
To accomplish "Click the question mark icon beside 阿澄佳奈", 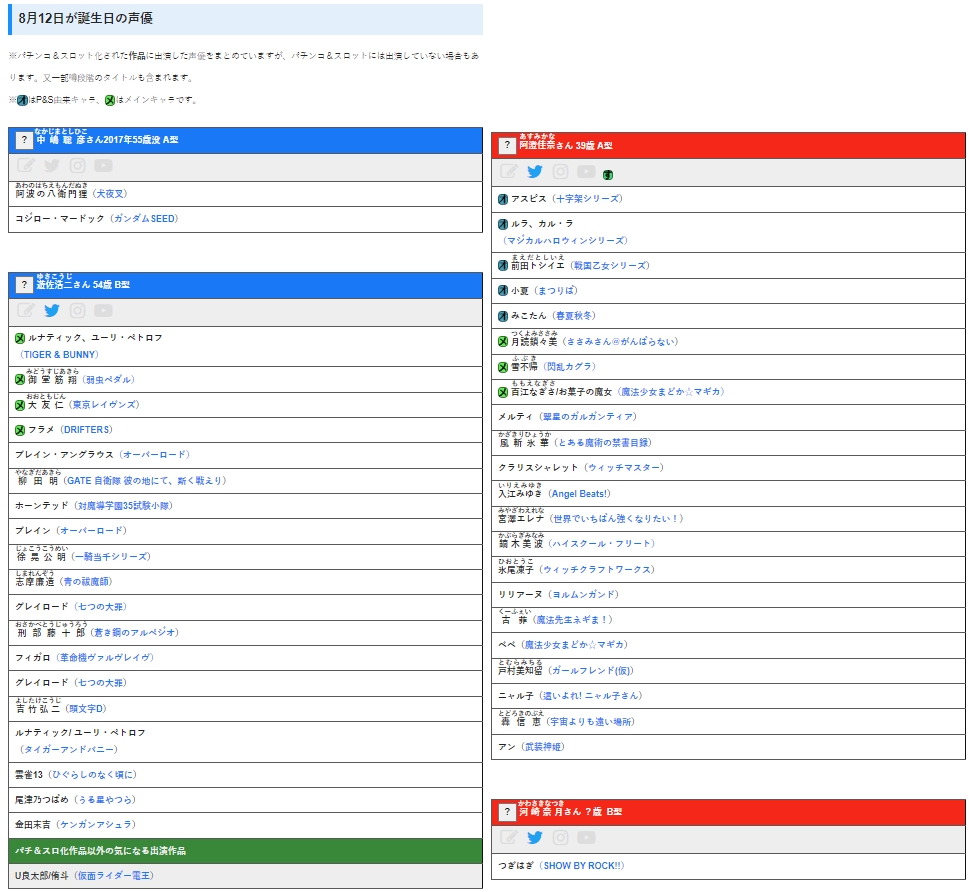I will [507, 145].
